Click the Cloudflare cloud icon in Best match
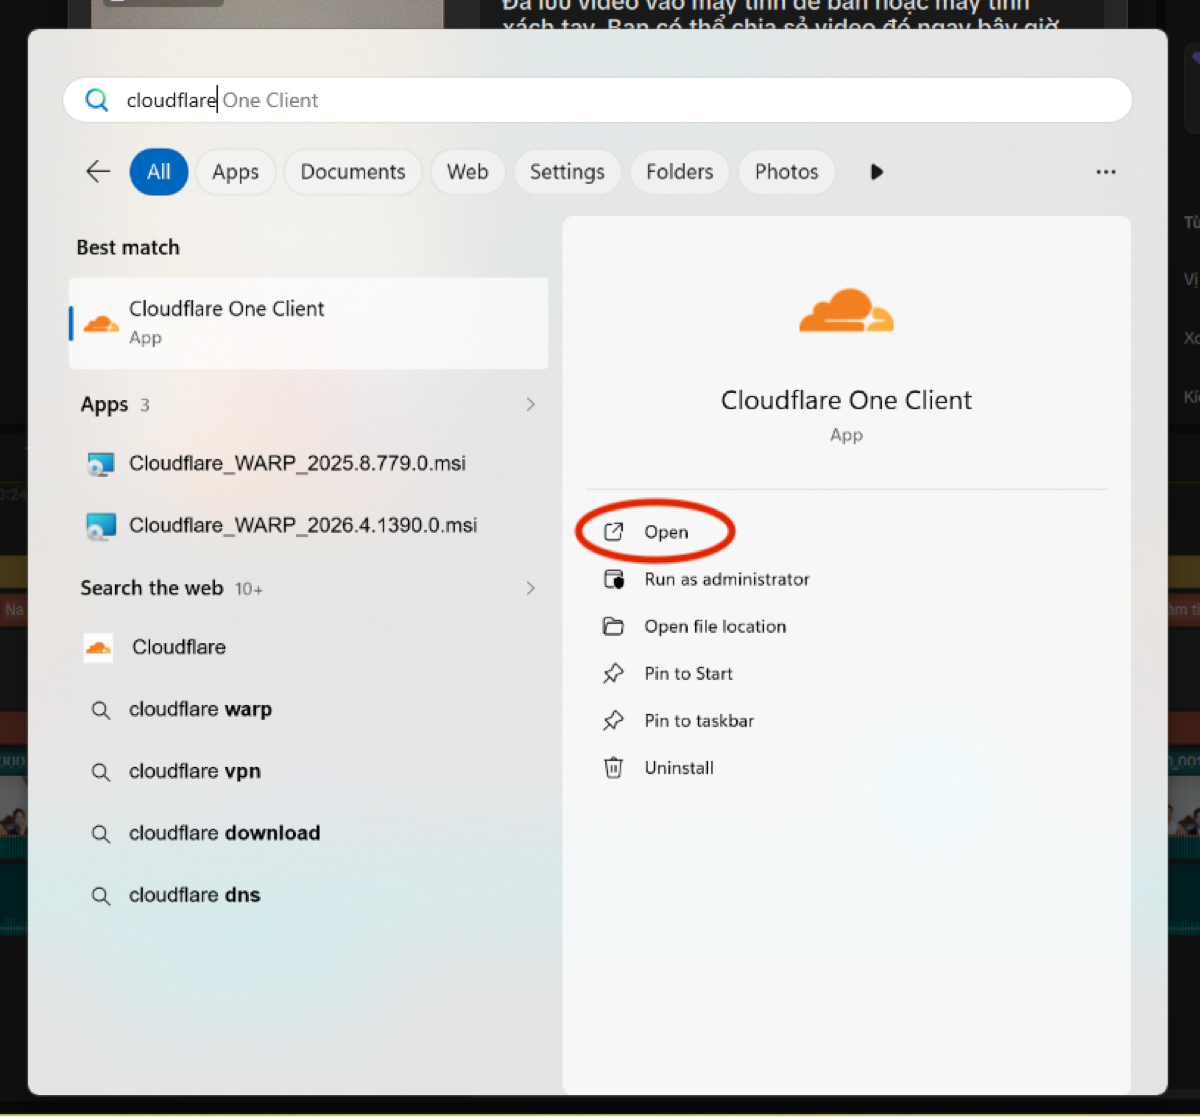The width and height of the screenshot is (1200, 1117). 101,323
